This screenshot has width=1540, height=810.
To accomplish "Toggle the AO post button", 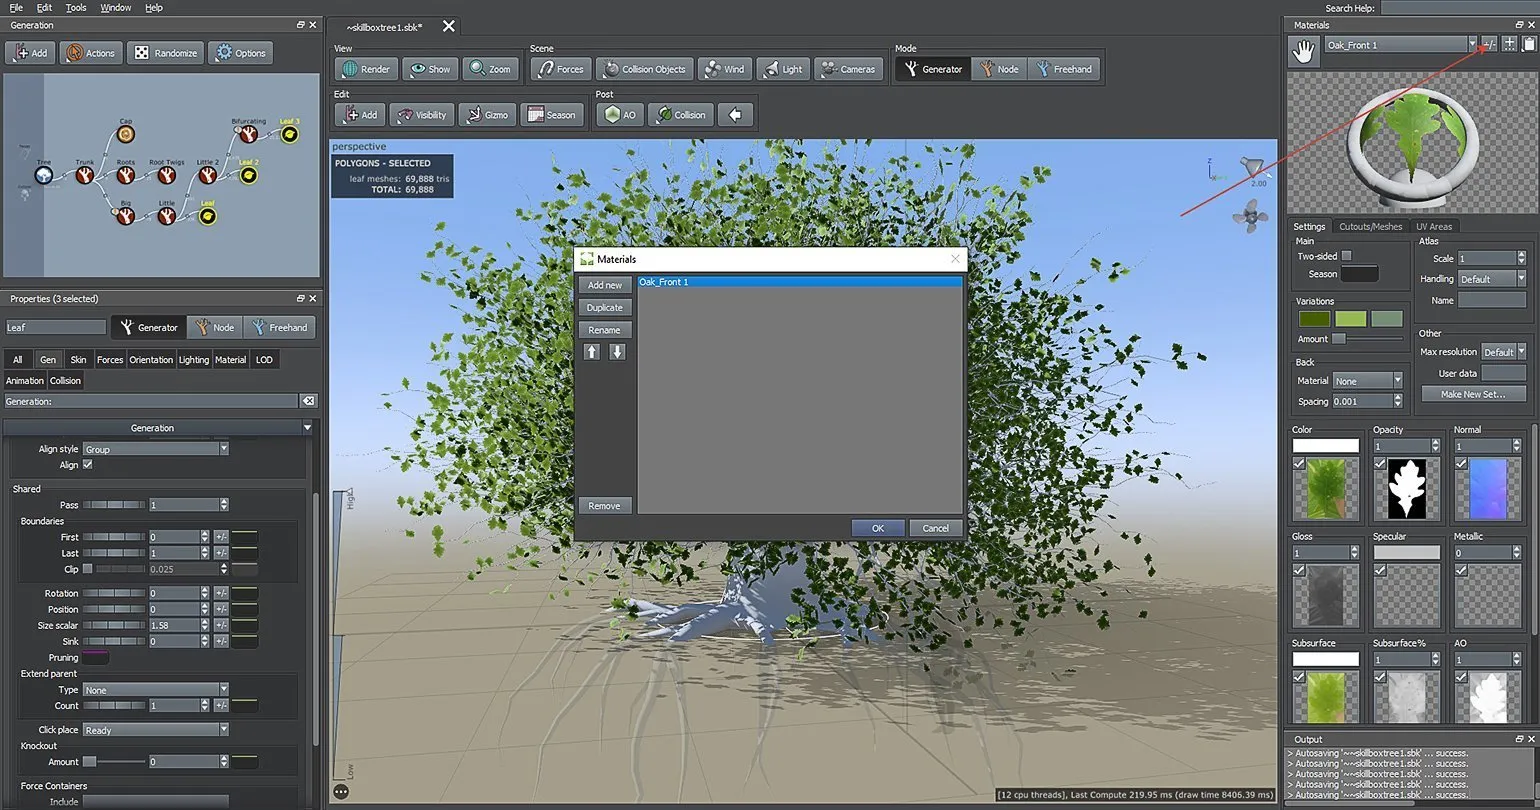I will 619,115.
